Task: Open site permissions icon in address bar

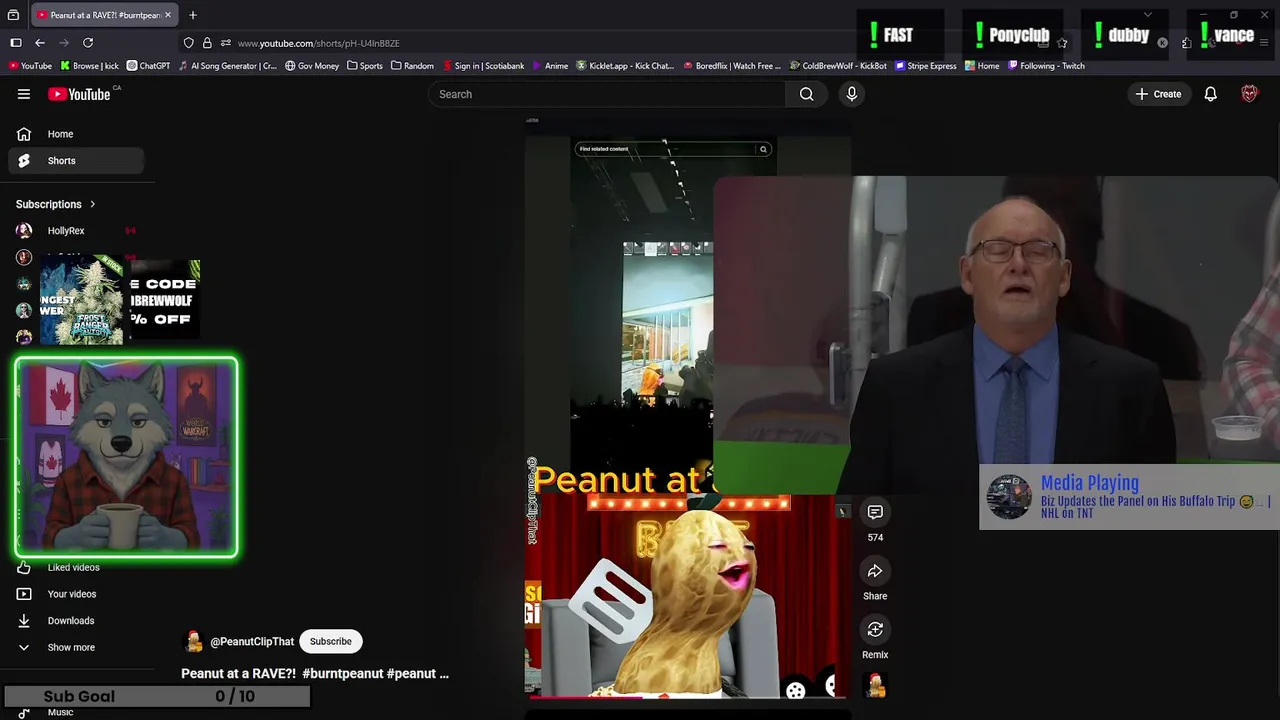Action: tap(226, 43)
